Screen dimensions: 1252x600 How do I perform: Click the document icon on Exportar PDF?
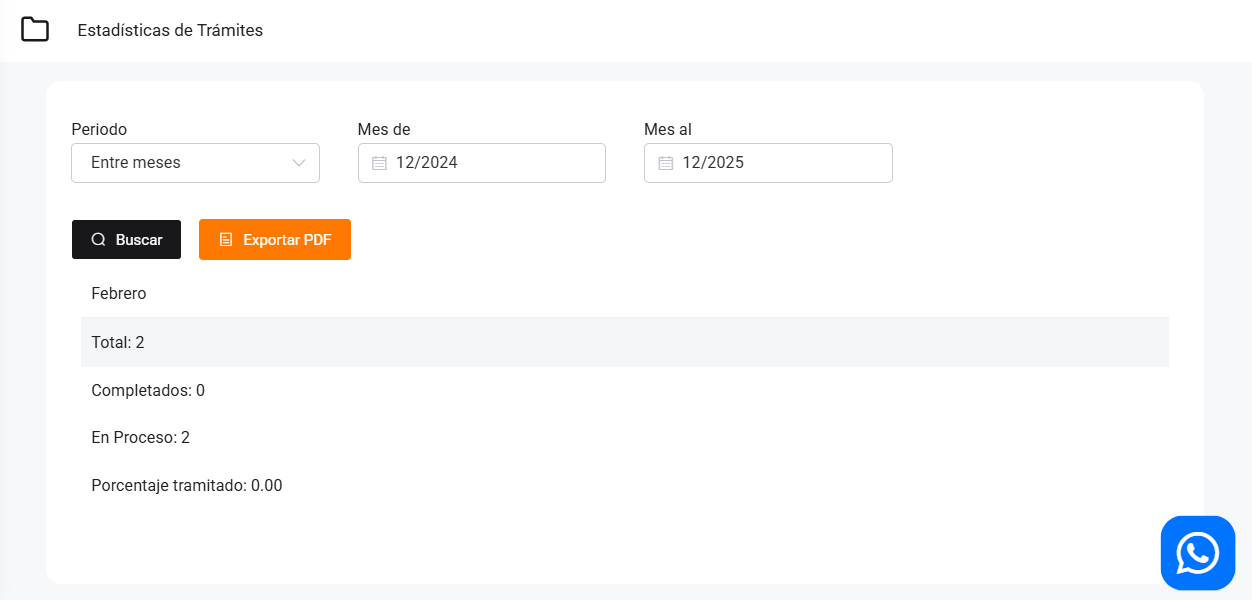[226, 240]
